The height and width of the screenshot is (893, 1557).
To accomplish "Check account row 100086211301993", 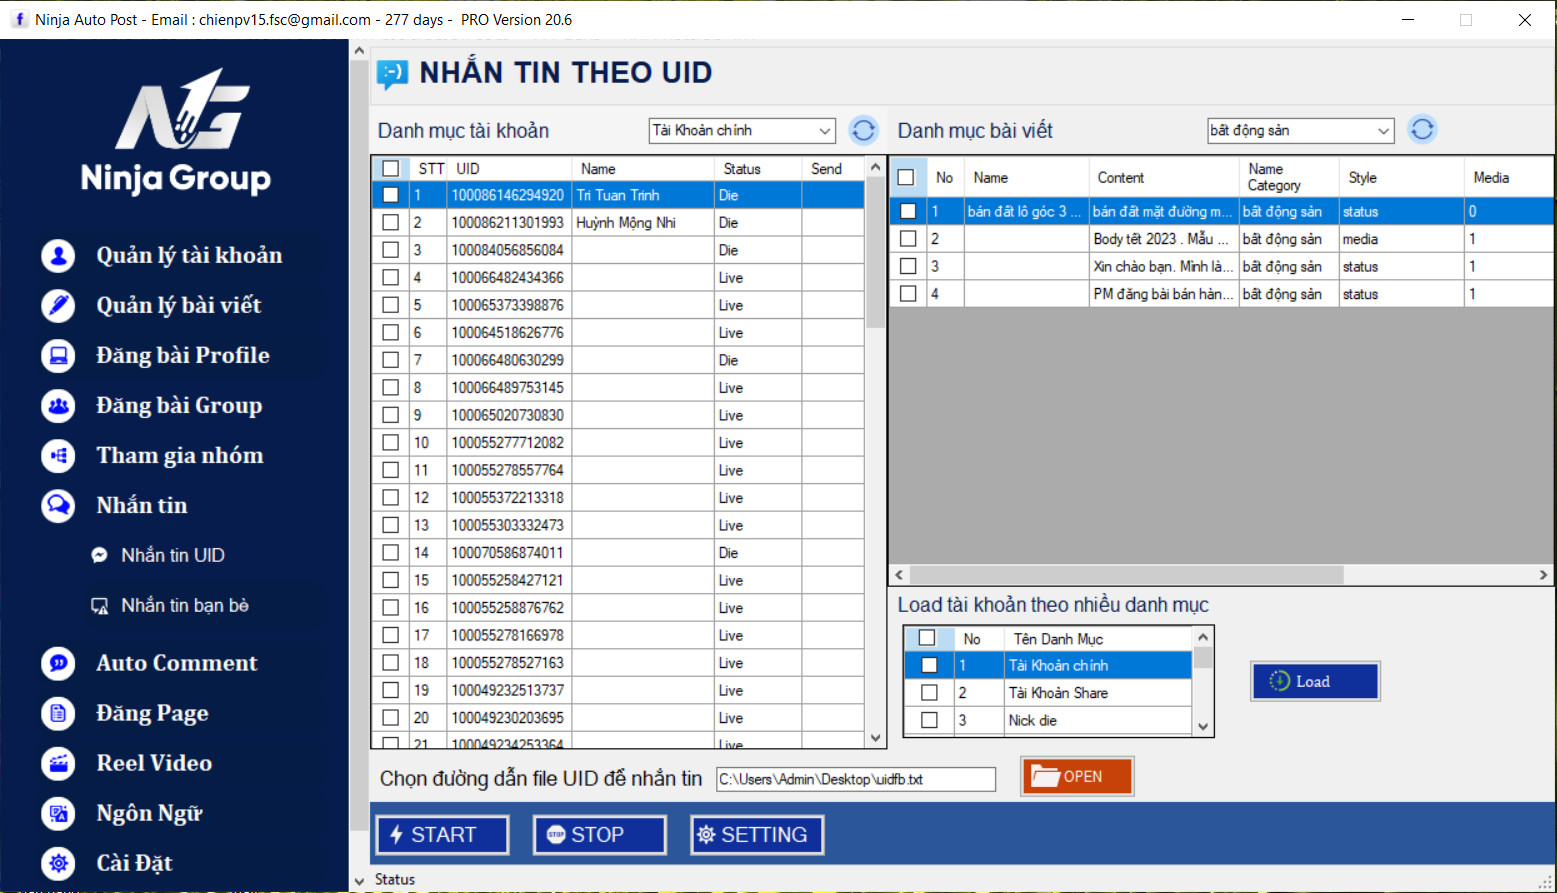I will click(x=391, y=222).
